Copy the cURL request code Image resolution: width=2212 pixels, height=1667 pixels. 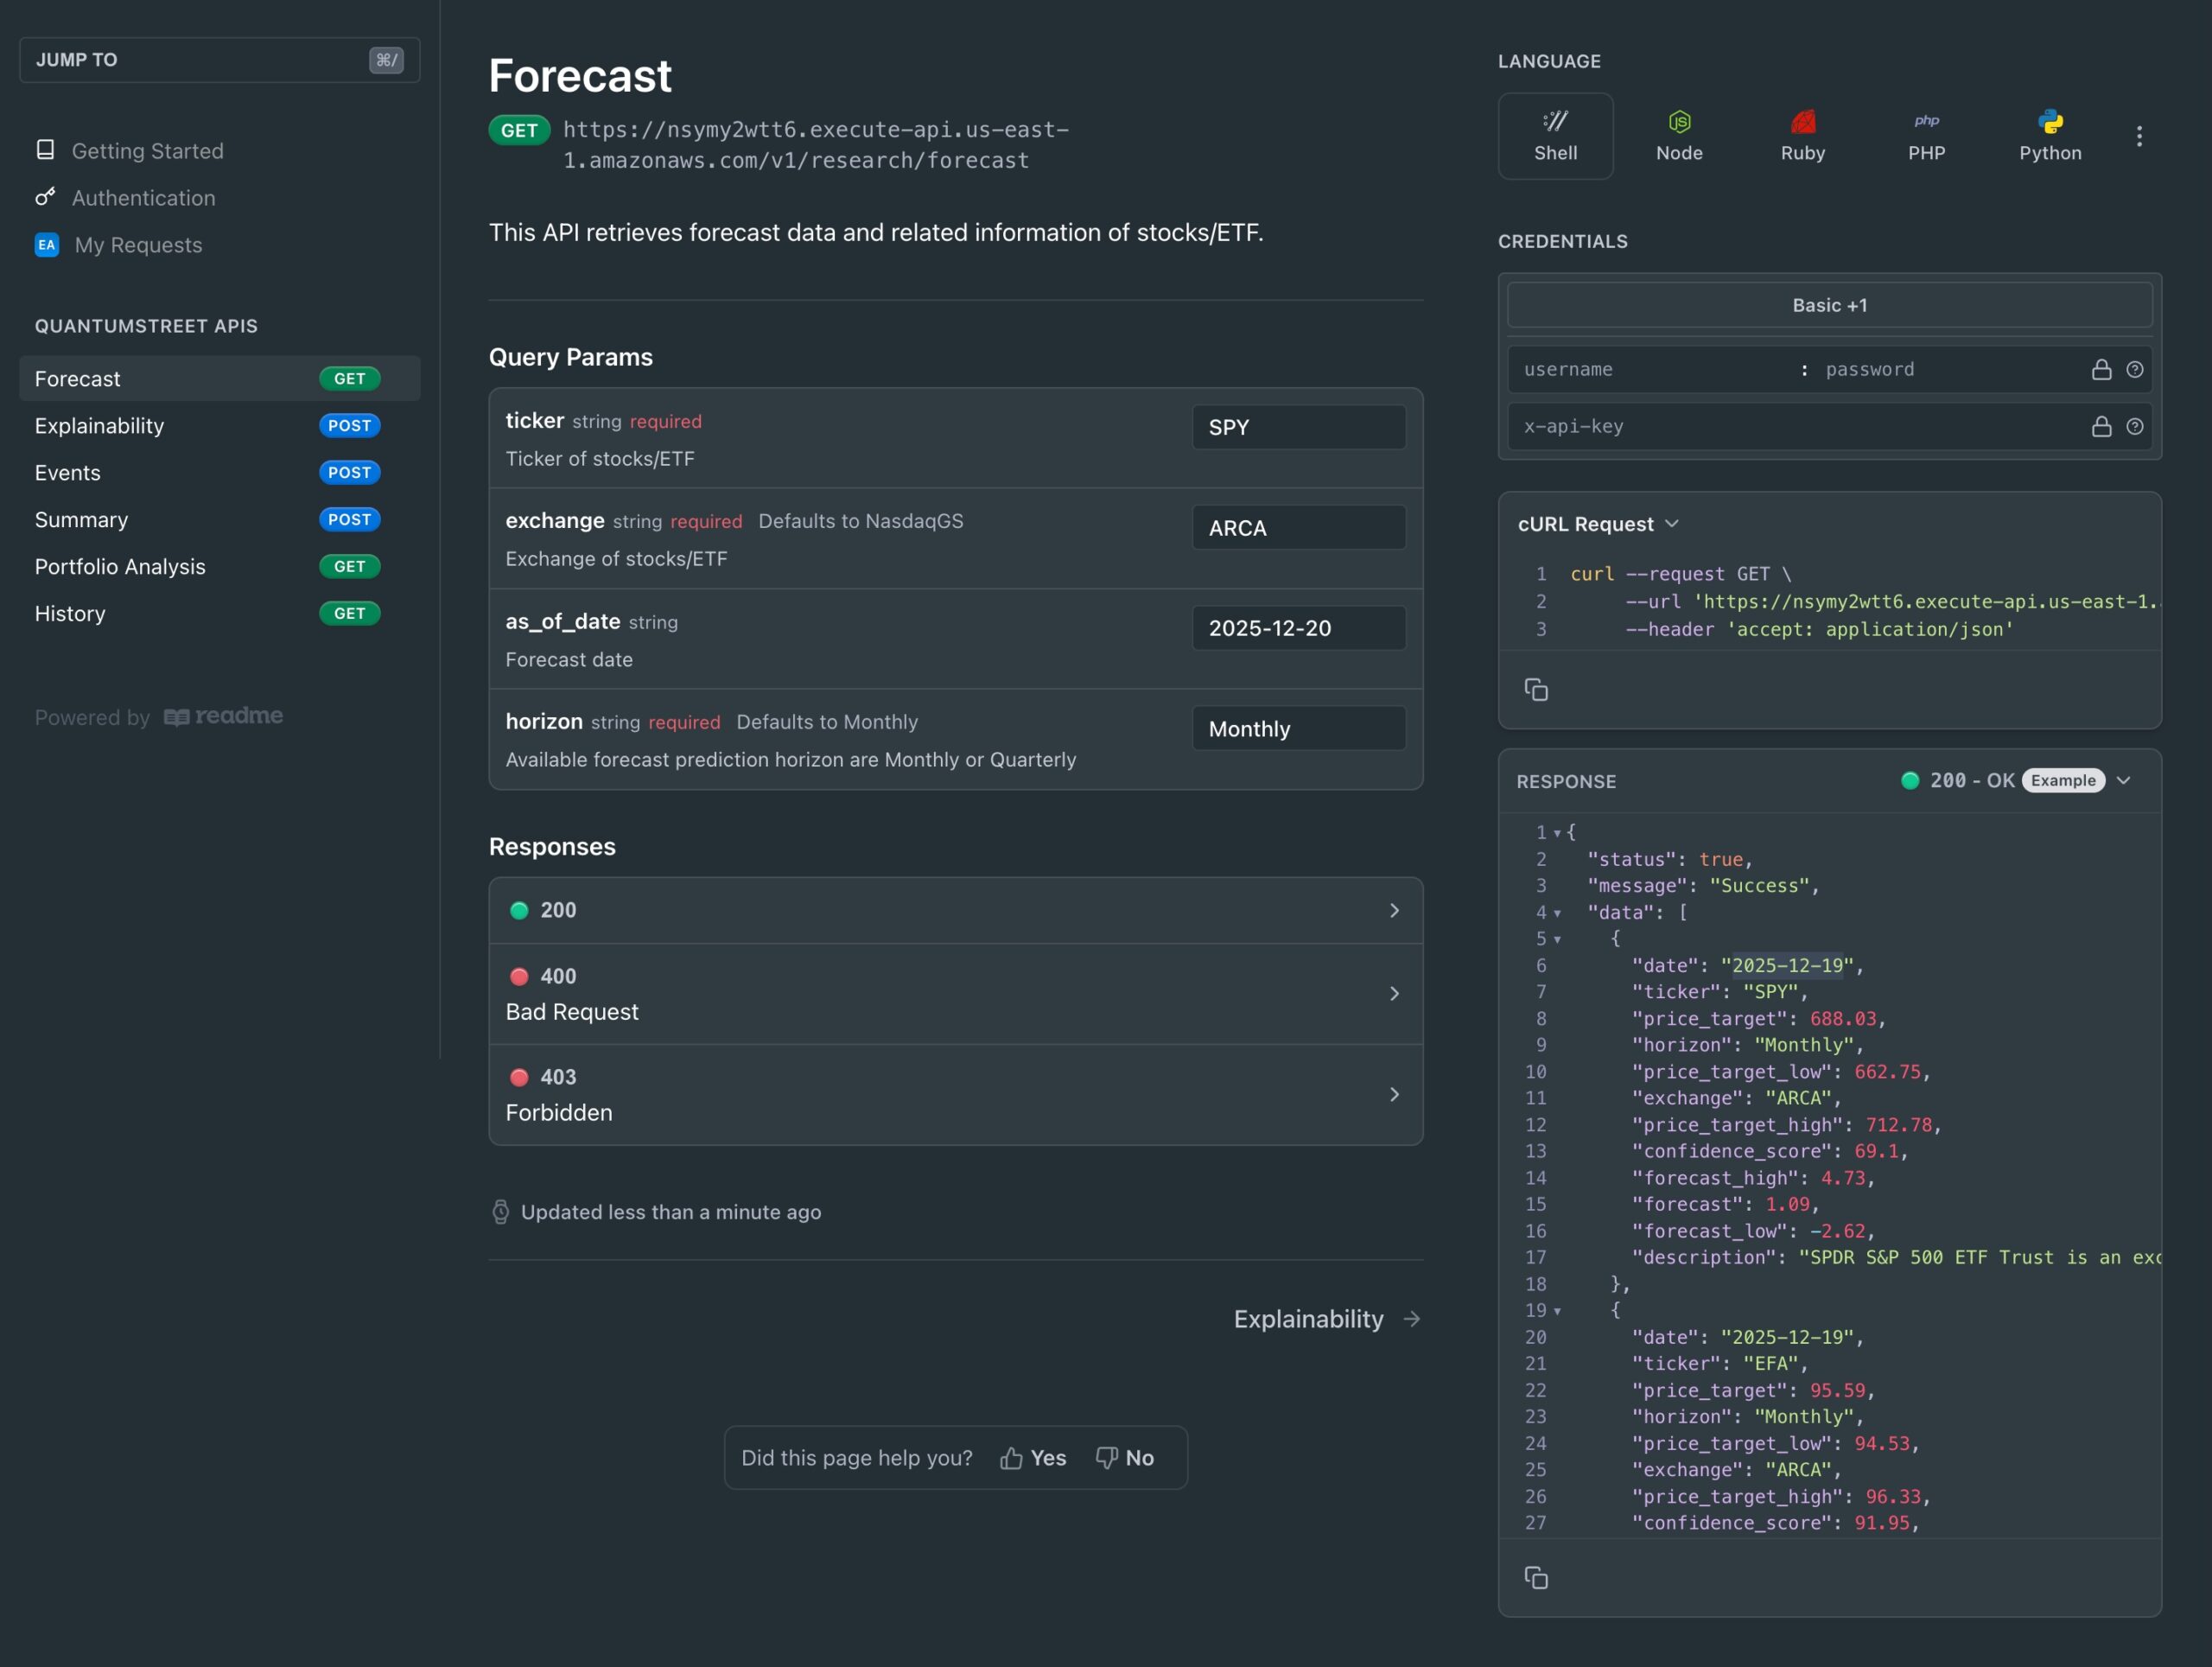1536,689
